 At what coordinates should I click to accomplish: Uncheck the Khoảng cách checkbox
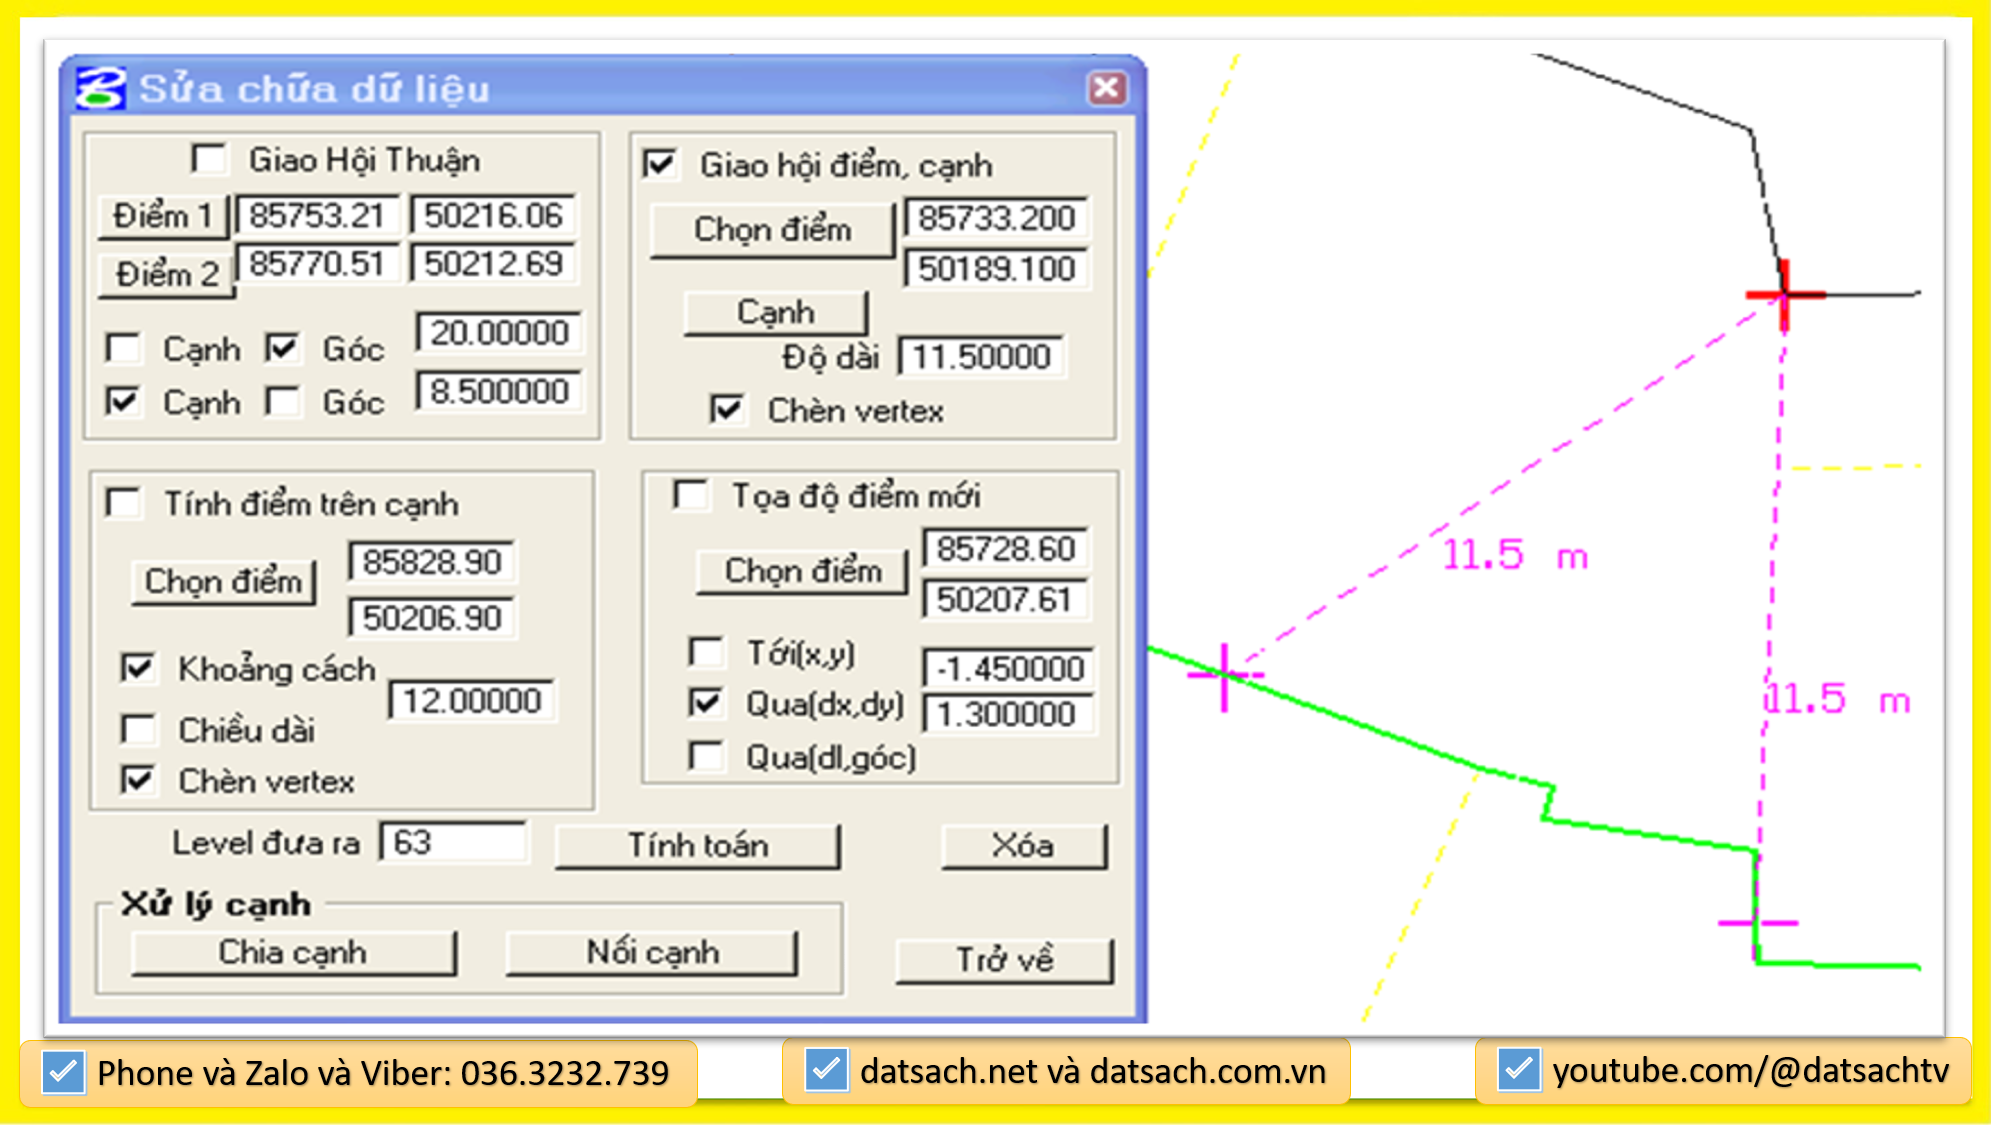coord(137,668)
